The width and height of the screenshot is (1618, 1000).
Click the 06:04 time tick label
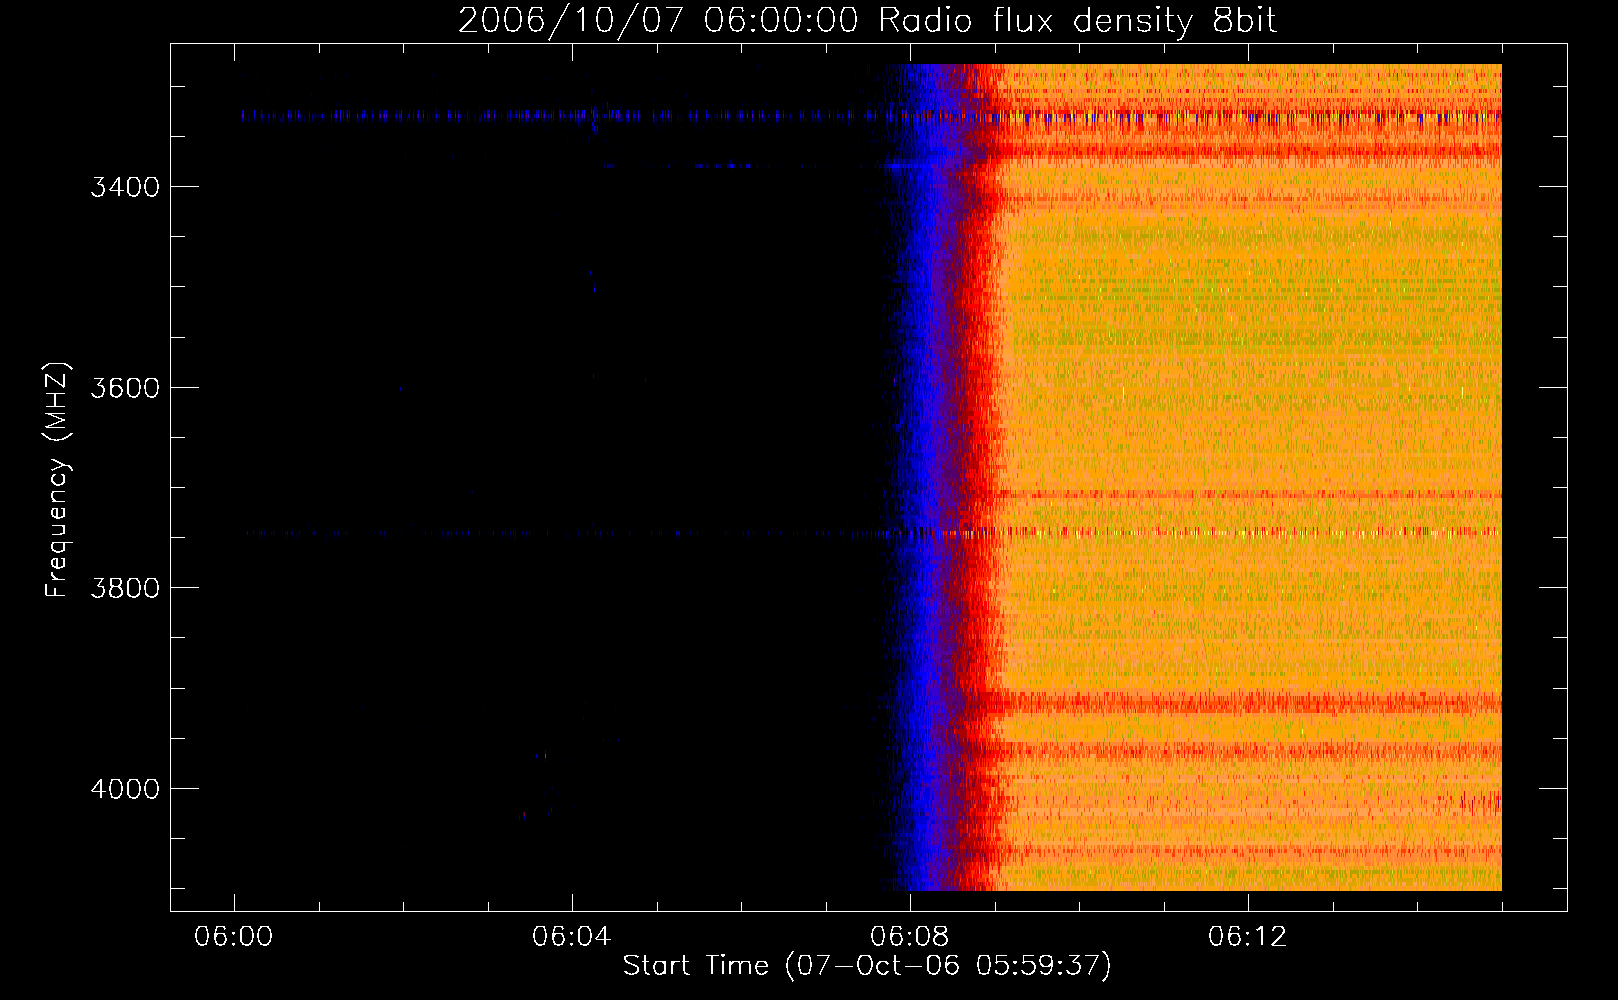click(572, 937)
